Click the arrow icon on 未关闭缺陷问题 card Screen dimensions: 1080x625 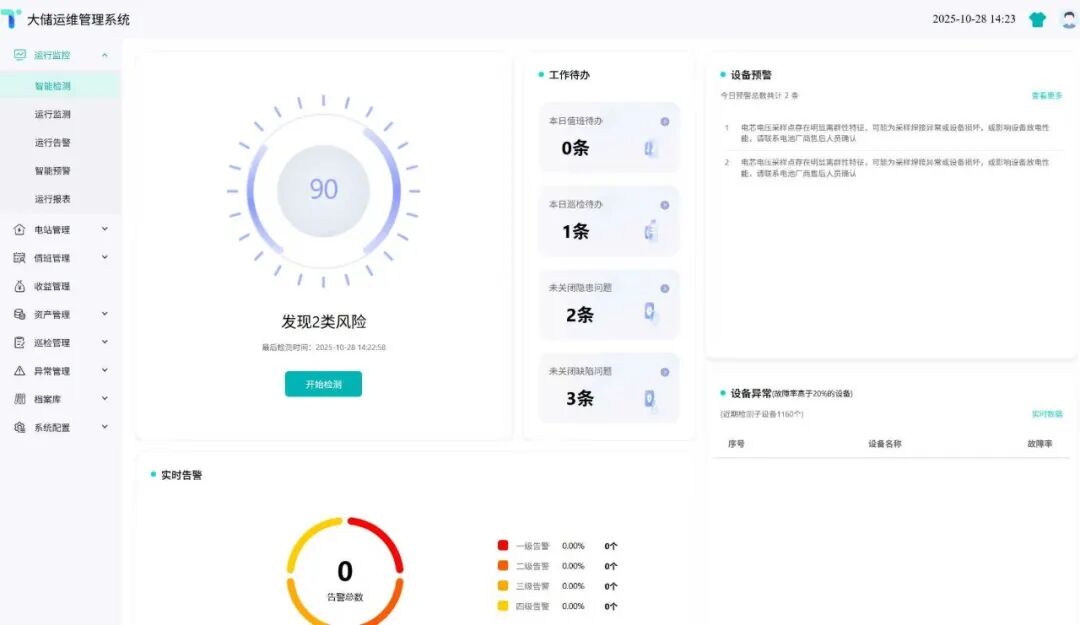(x=665, y=372)
